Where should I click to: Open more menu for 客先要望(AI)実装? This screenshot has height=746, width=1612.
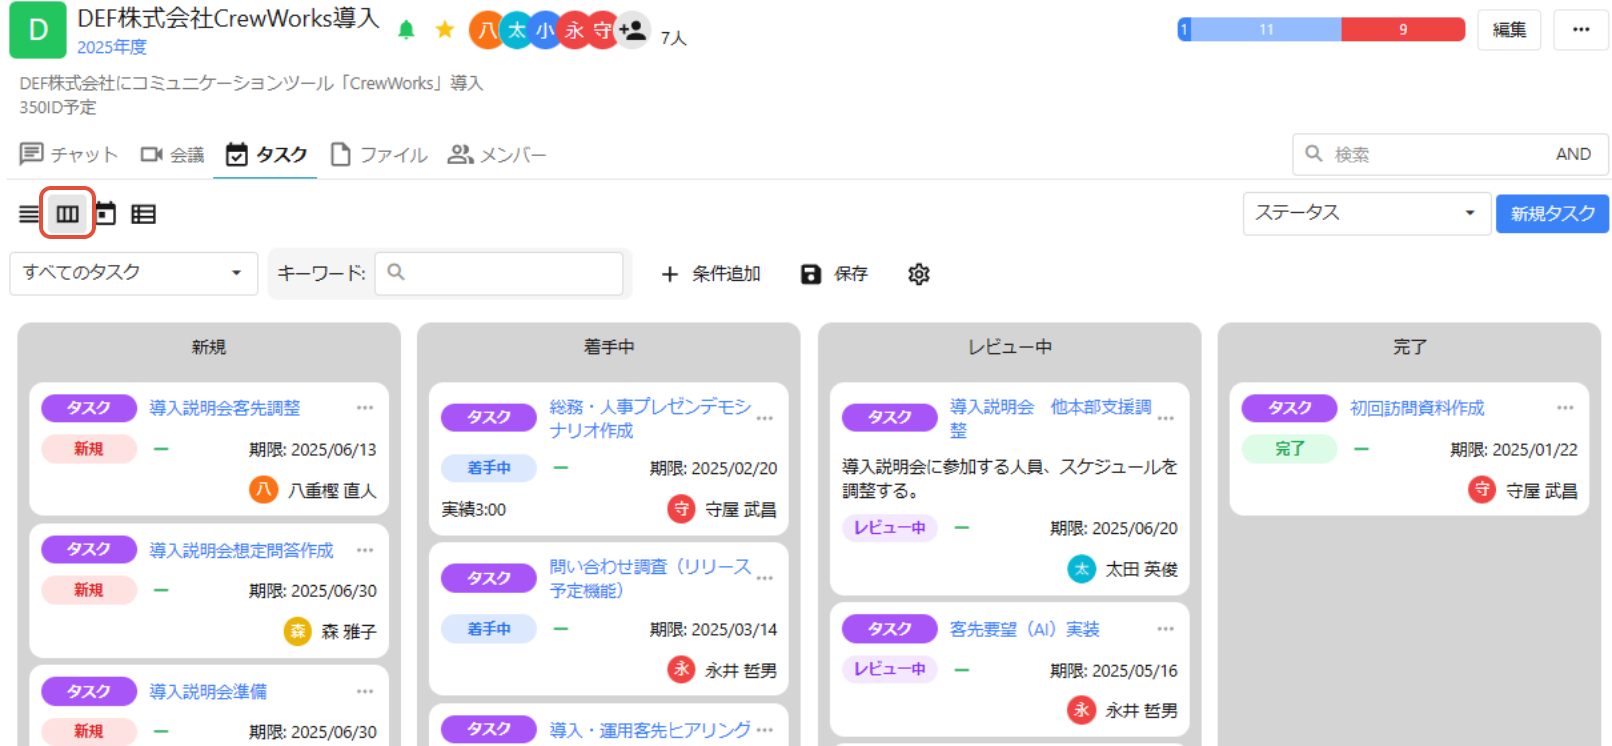[1166, 629]
